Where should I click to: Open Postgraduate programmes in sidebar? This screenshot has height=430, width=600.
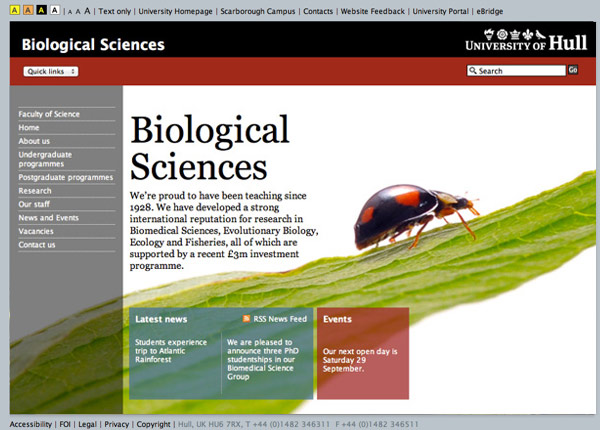[x=66, y=177]
